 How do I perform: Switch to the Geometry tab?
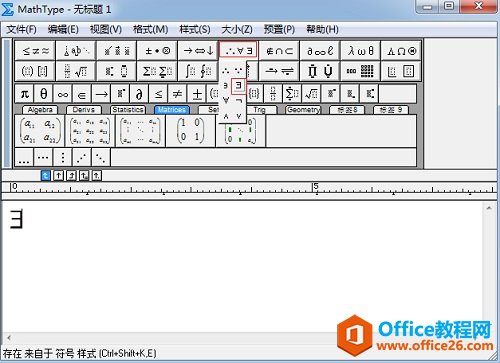[x=303, y=110]
